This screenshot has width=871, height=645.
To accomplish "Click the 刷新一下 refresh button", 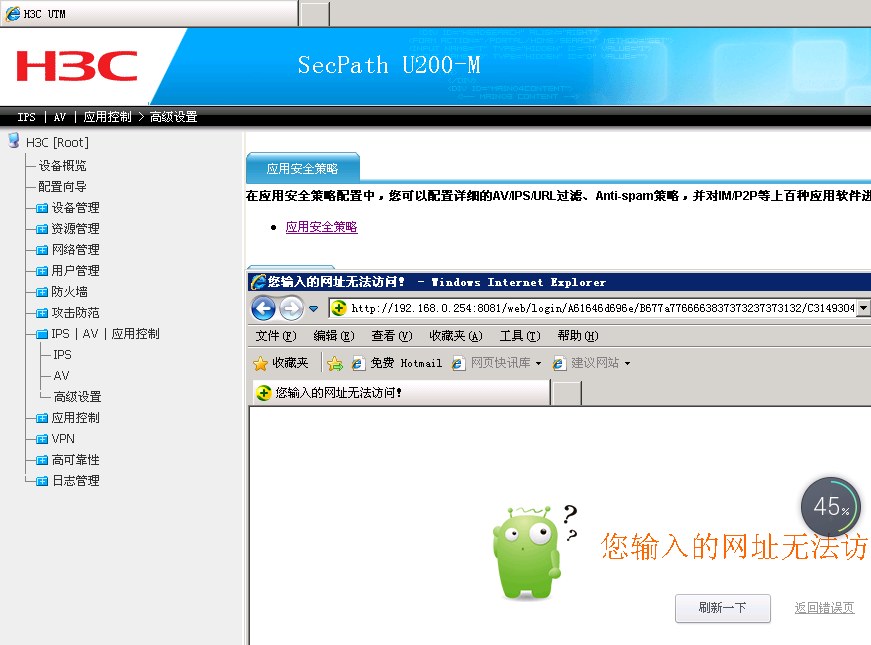I will pos(722,608).
